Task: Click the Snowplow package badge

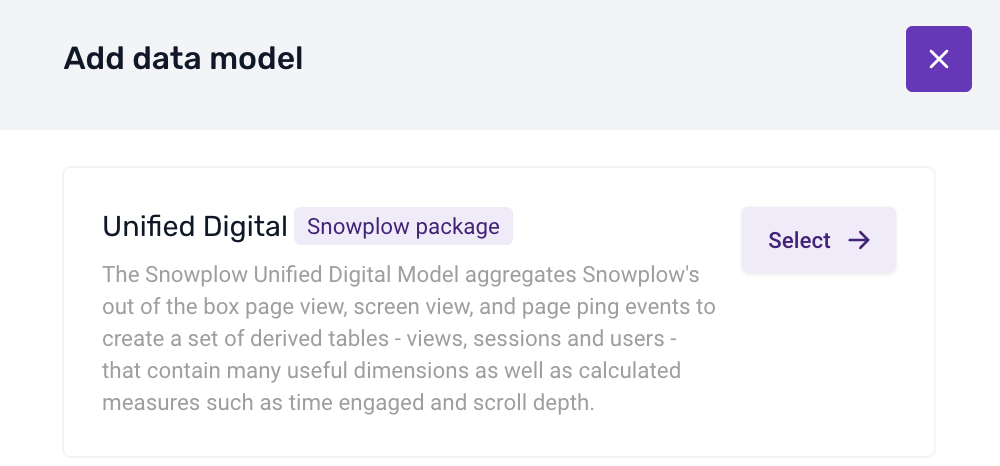Action: 403,226
